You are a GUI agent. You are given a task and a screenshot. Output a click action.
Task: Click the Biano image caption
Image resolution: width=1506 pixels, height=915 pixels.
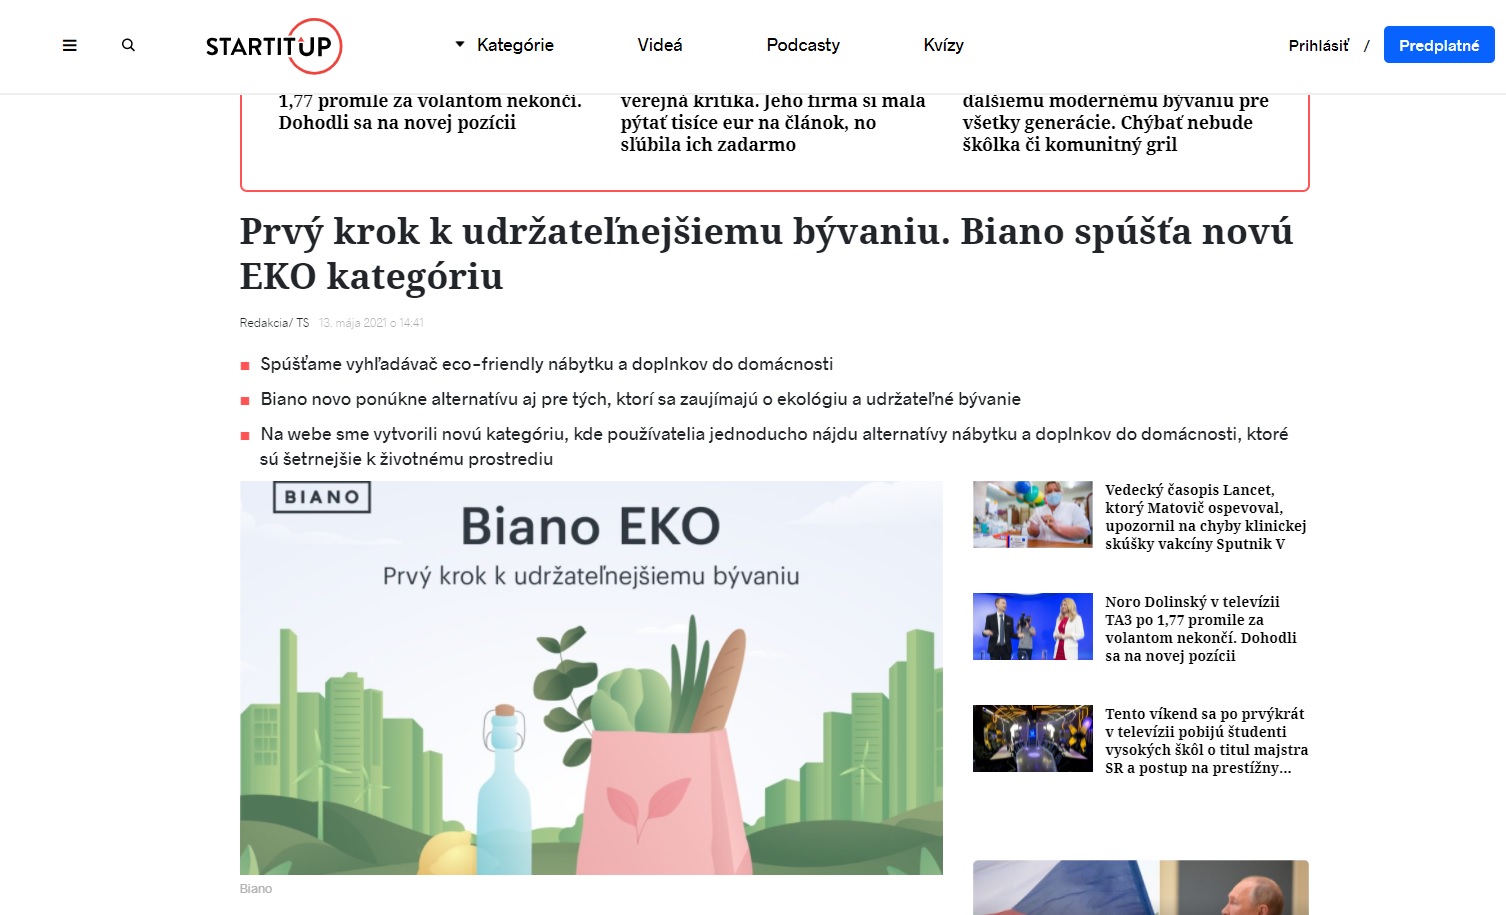pos(256,889)
